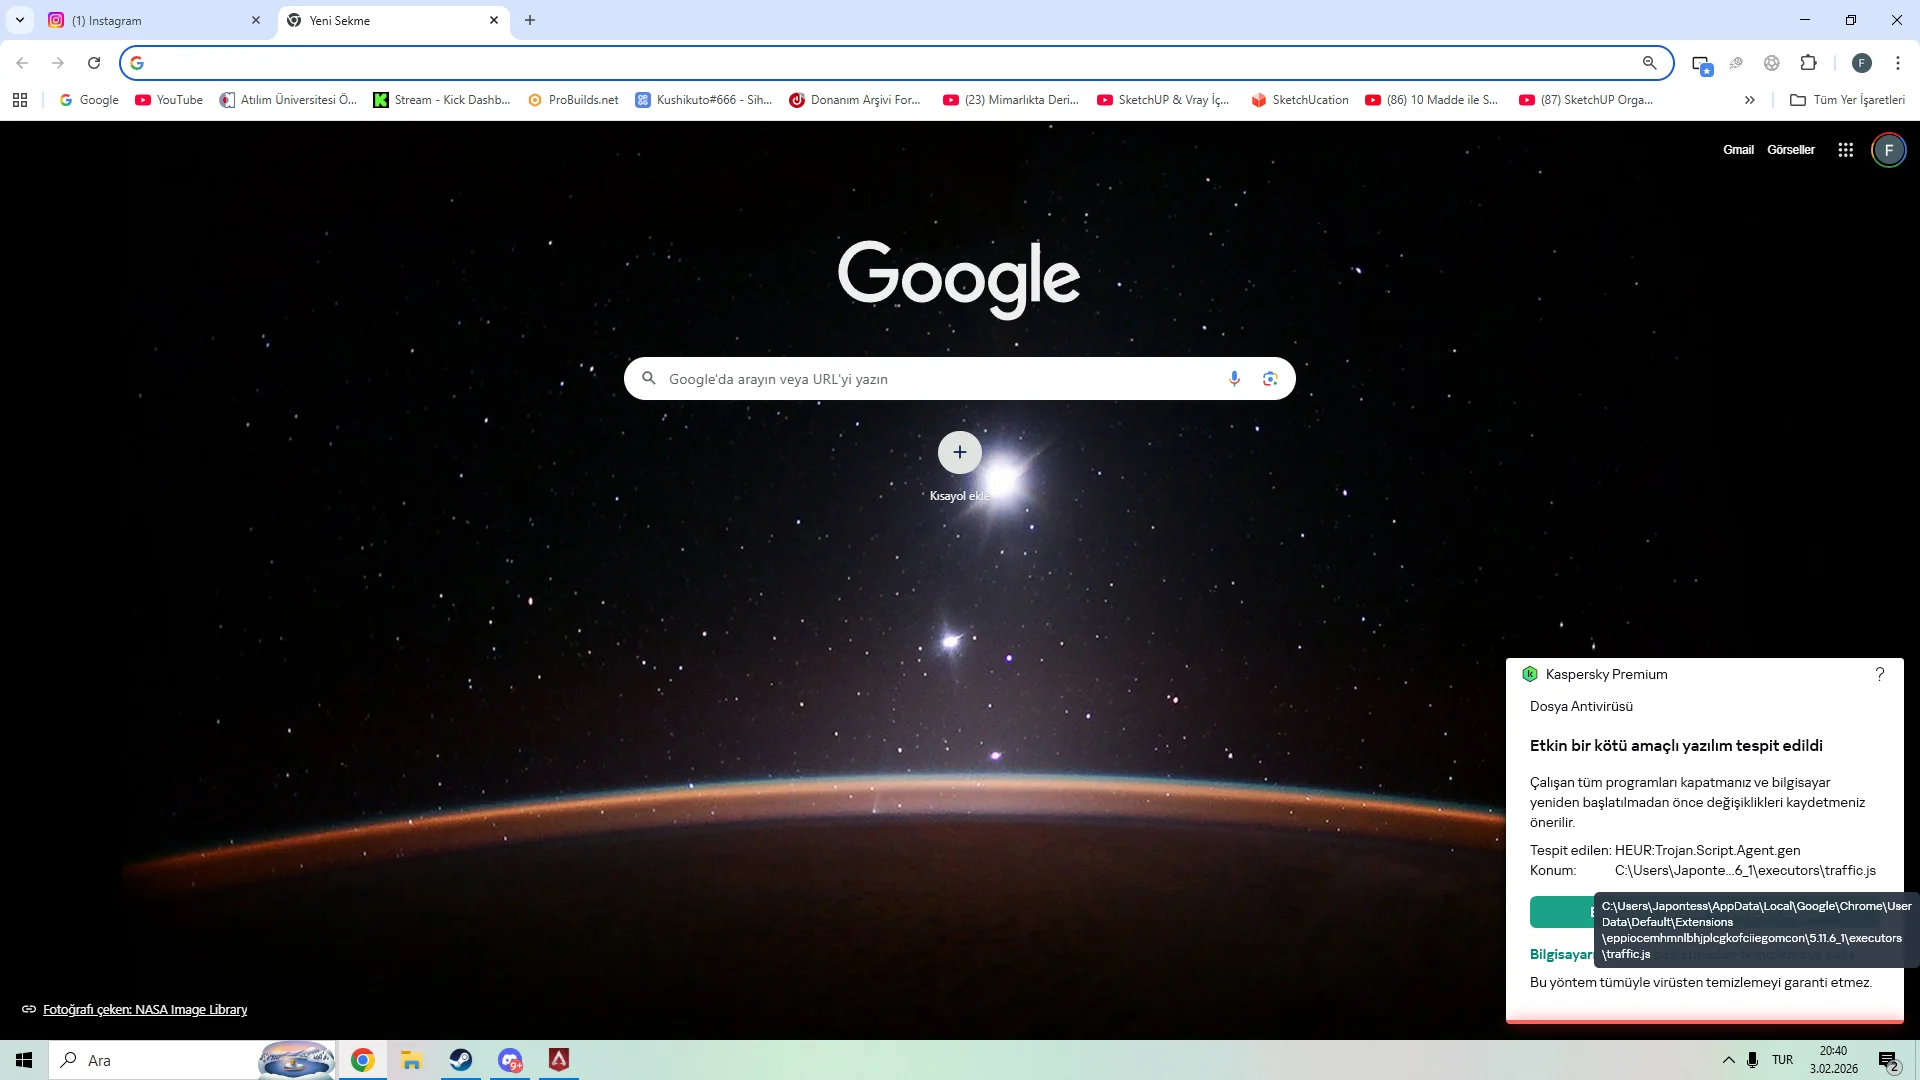Viewport: 1920px width, 1080px height.
Task: Open the Chrome extensions puzzle icon
Action: click(1810, 63)
